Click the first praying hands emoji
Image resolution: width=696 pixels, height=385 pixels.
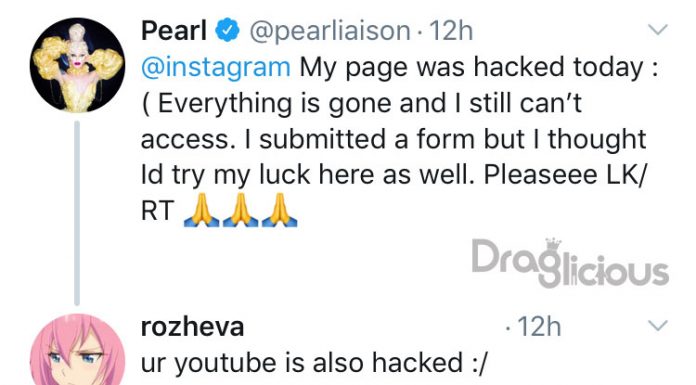pyautogui.click(x=202, y=210)
